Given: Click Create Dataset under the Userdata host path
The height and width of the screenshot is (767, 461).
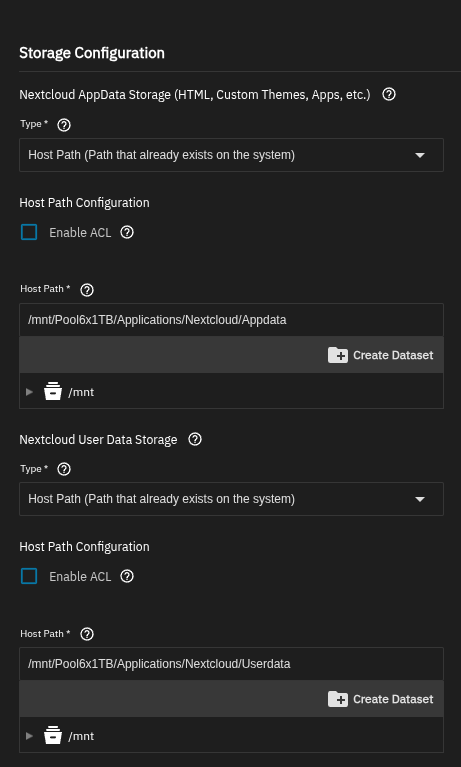Looking at the screenshot, I should pos(380,699).
